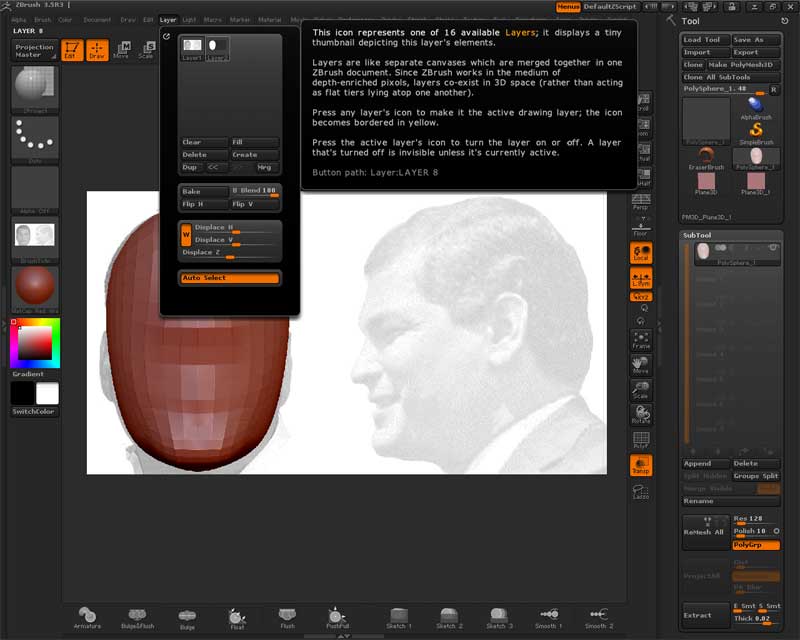Click the Lasso selection icon
The width and height of the screenshot is (800, 640).
click(x=641, y=492)
